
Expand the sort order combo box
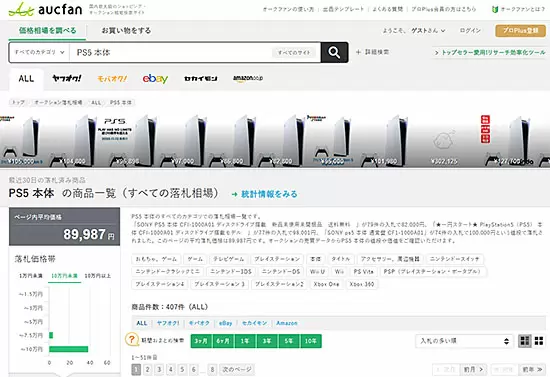[x=464, y=341]
